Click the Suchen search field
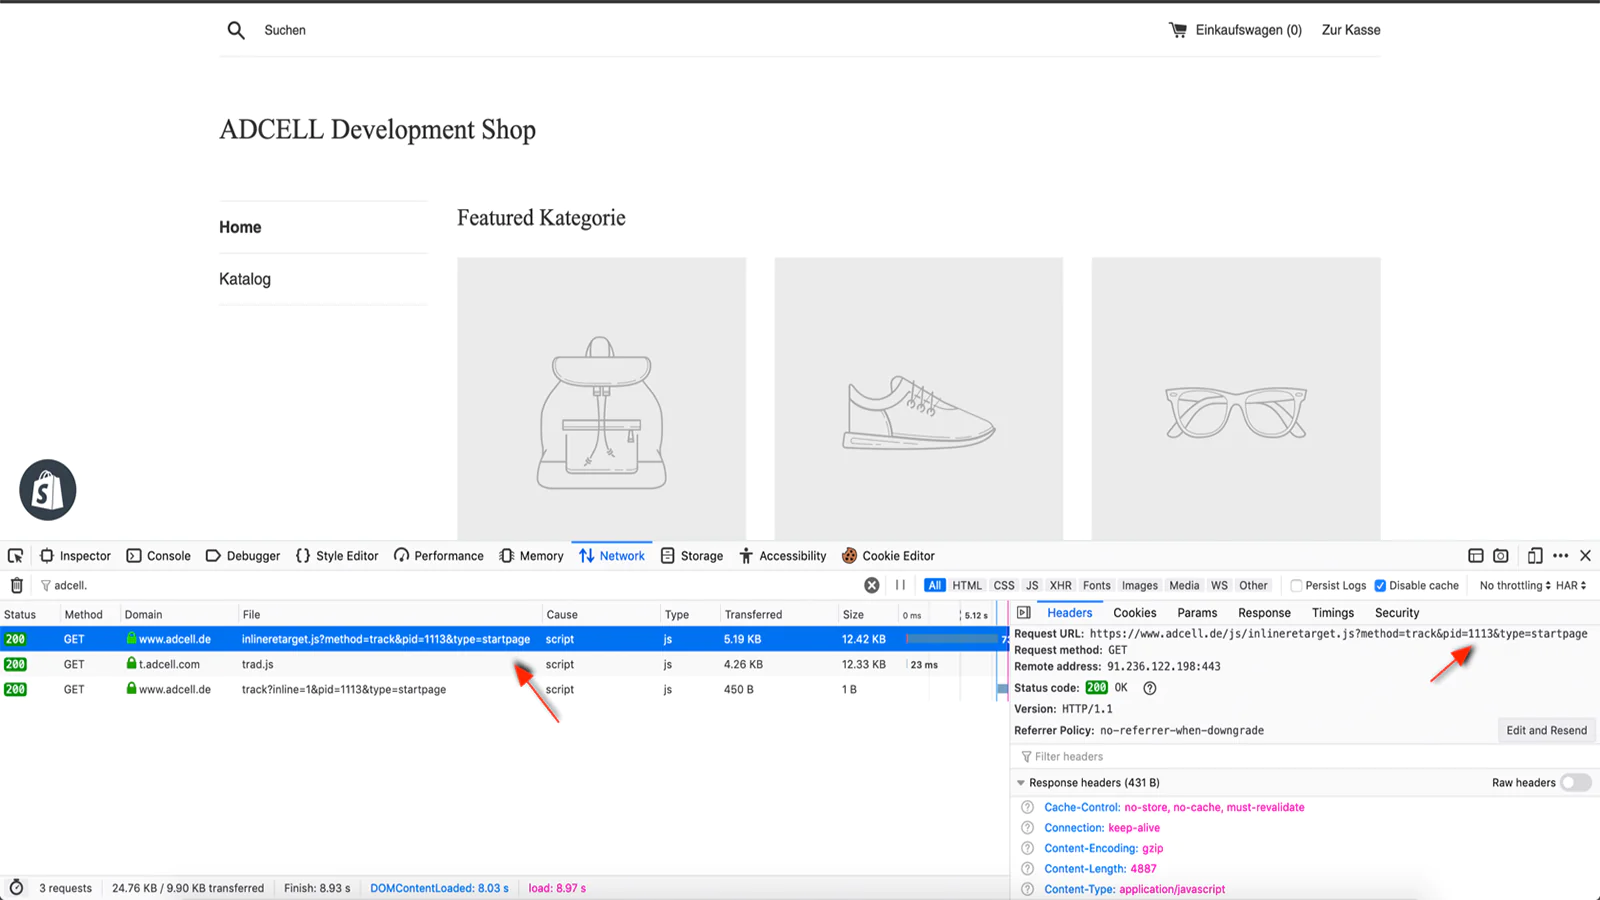The height and width of the screenshot is (900, 1600). (285, 30)
